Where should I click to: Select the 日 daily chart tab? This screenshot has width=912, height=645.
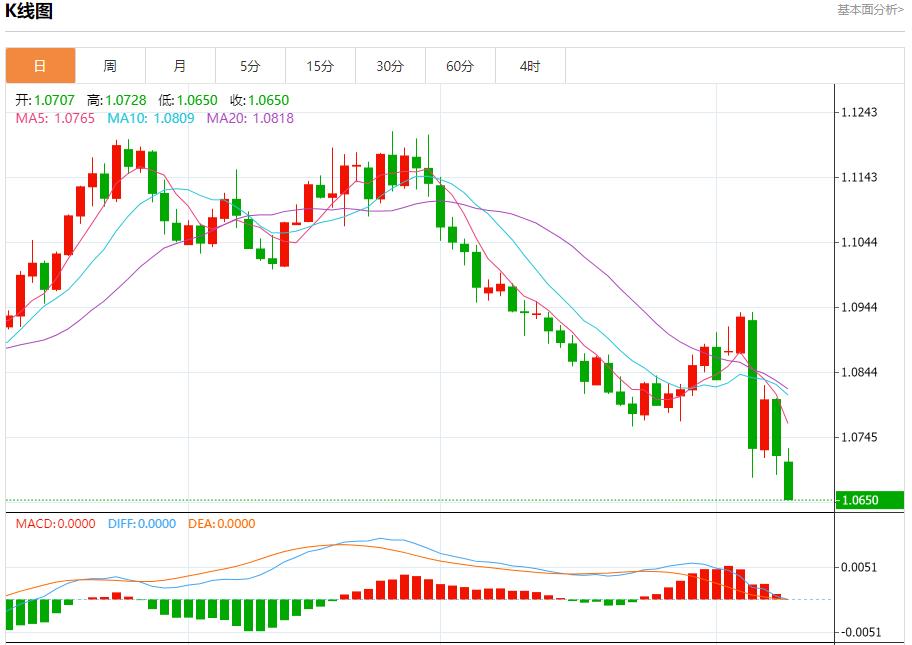click(40, 66)
